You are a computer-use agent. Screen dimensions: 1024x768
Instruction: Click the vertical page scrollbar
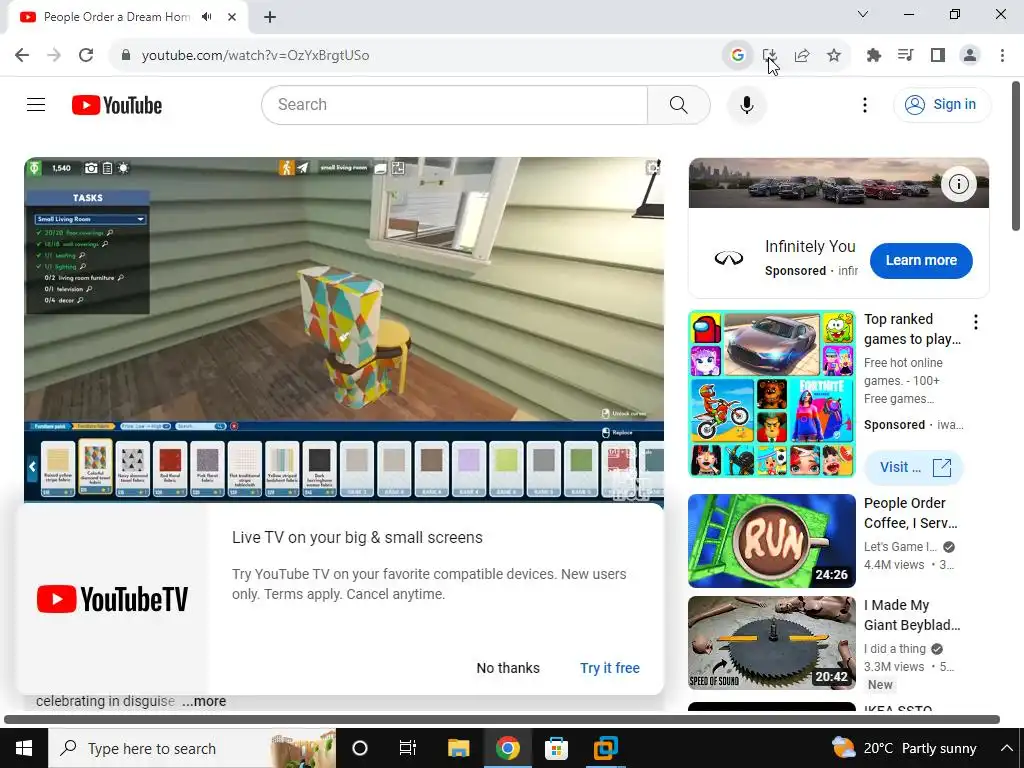click(1016, 156)
